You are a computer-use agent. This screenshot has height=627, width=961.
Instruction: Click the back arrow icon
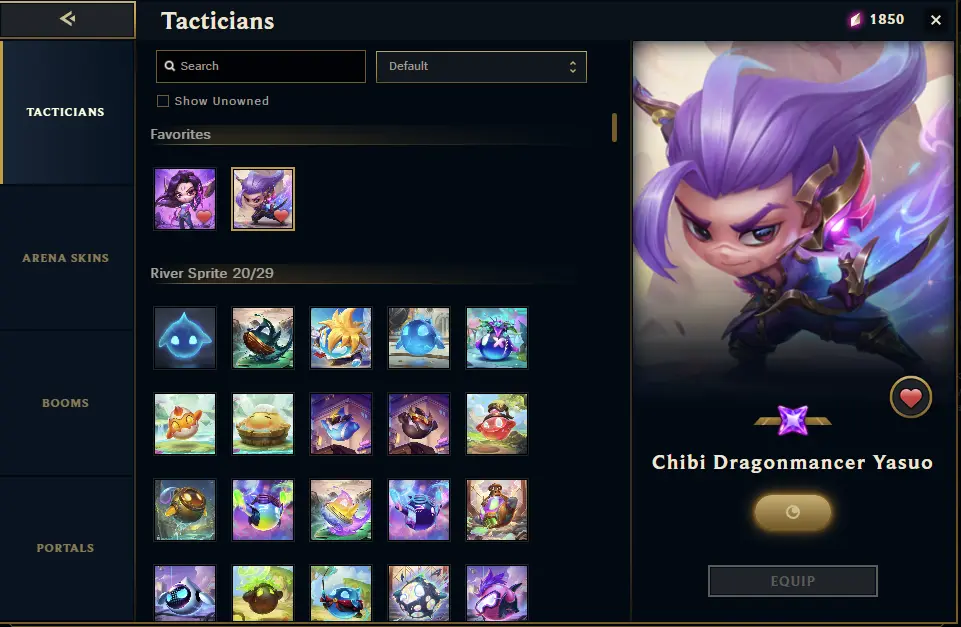[x=67, y=19]
